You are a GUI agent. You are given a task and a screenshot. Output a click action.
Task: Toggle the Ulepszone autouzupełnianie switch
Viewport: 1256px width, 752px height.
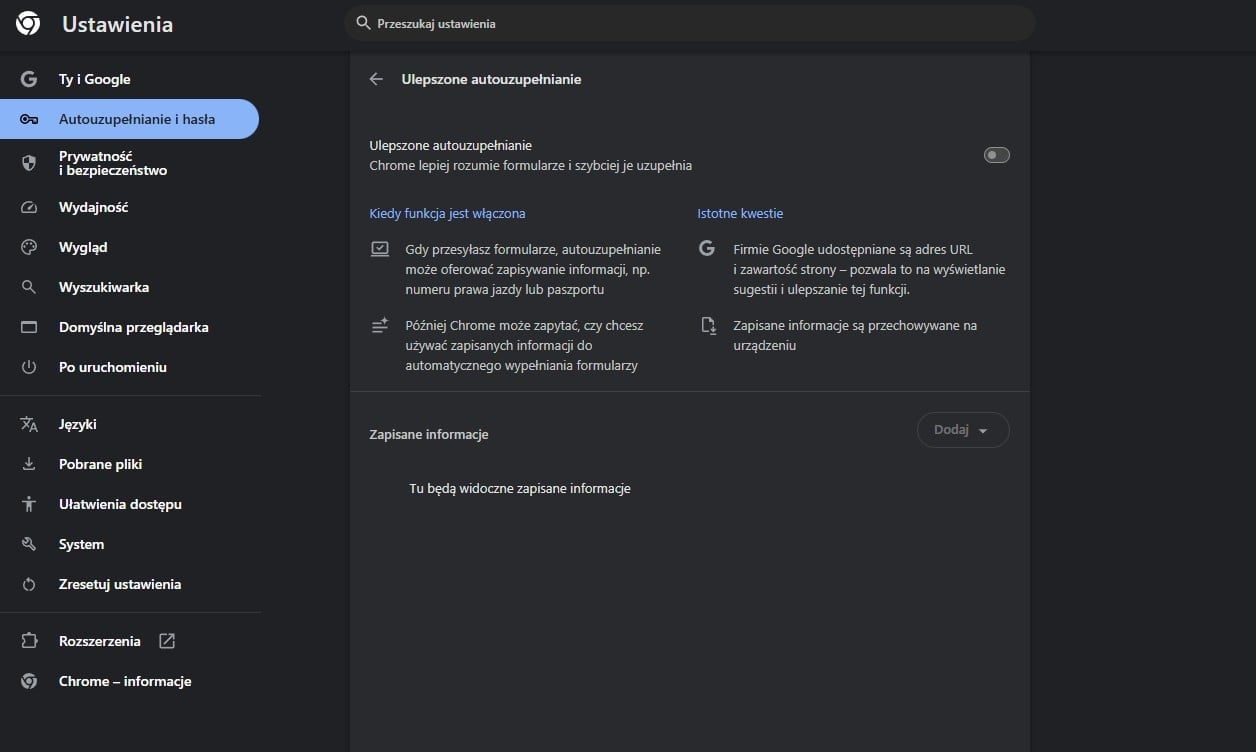[996, 155]
